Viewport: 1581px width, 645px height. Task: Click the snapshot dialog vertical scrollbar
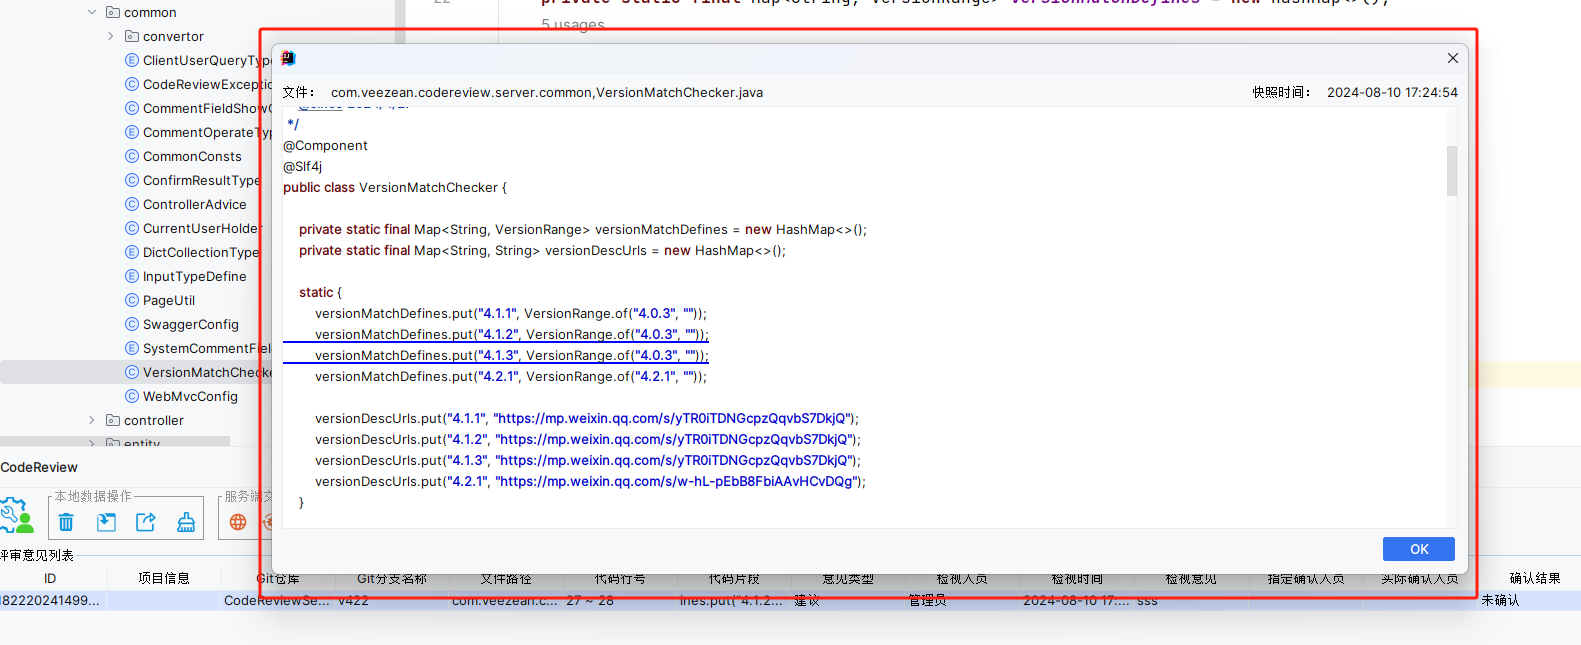click(1452, 171)
